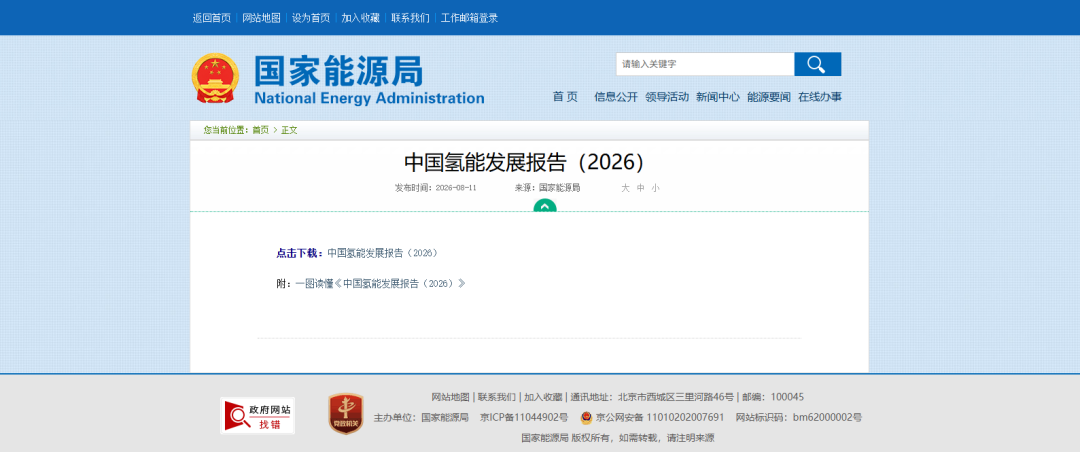Viewport: 1080px width, 452px height.
Task: Open 工作邮箱登录 link
Action: point(469,18)
